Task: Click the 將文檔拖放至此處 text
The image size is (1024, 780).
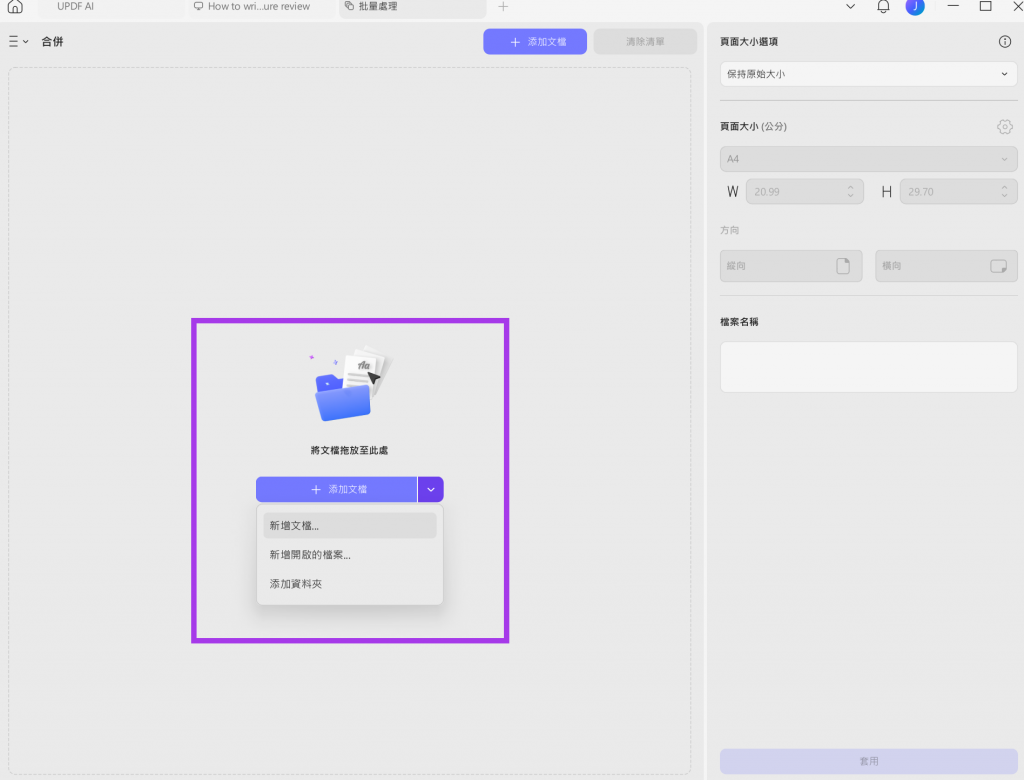Action: [349, 450]
